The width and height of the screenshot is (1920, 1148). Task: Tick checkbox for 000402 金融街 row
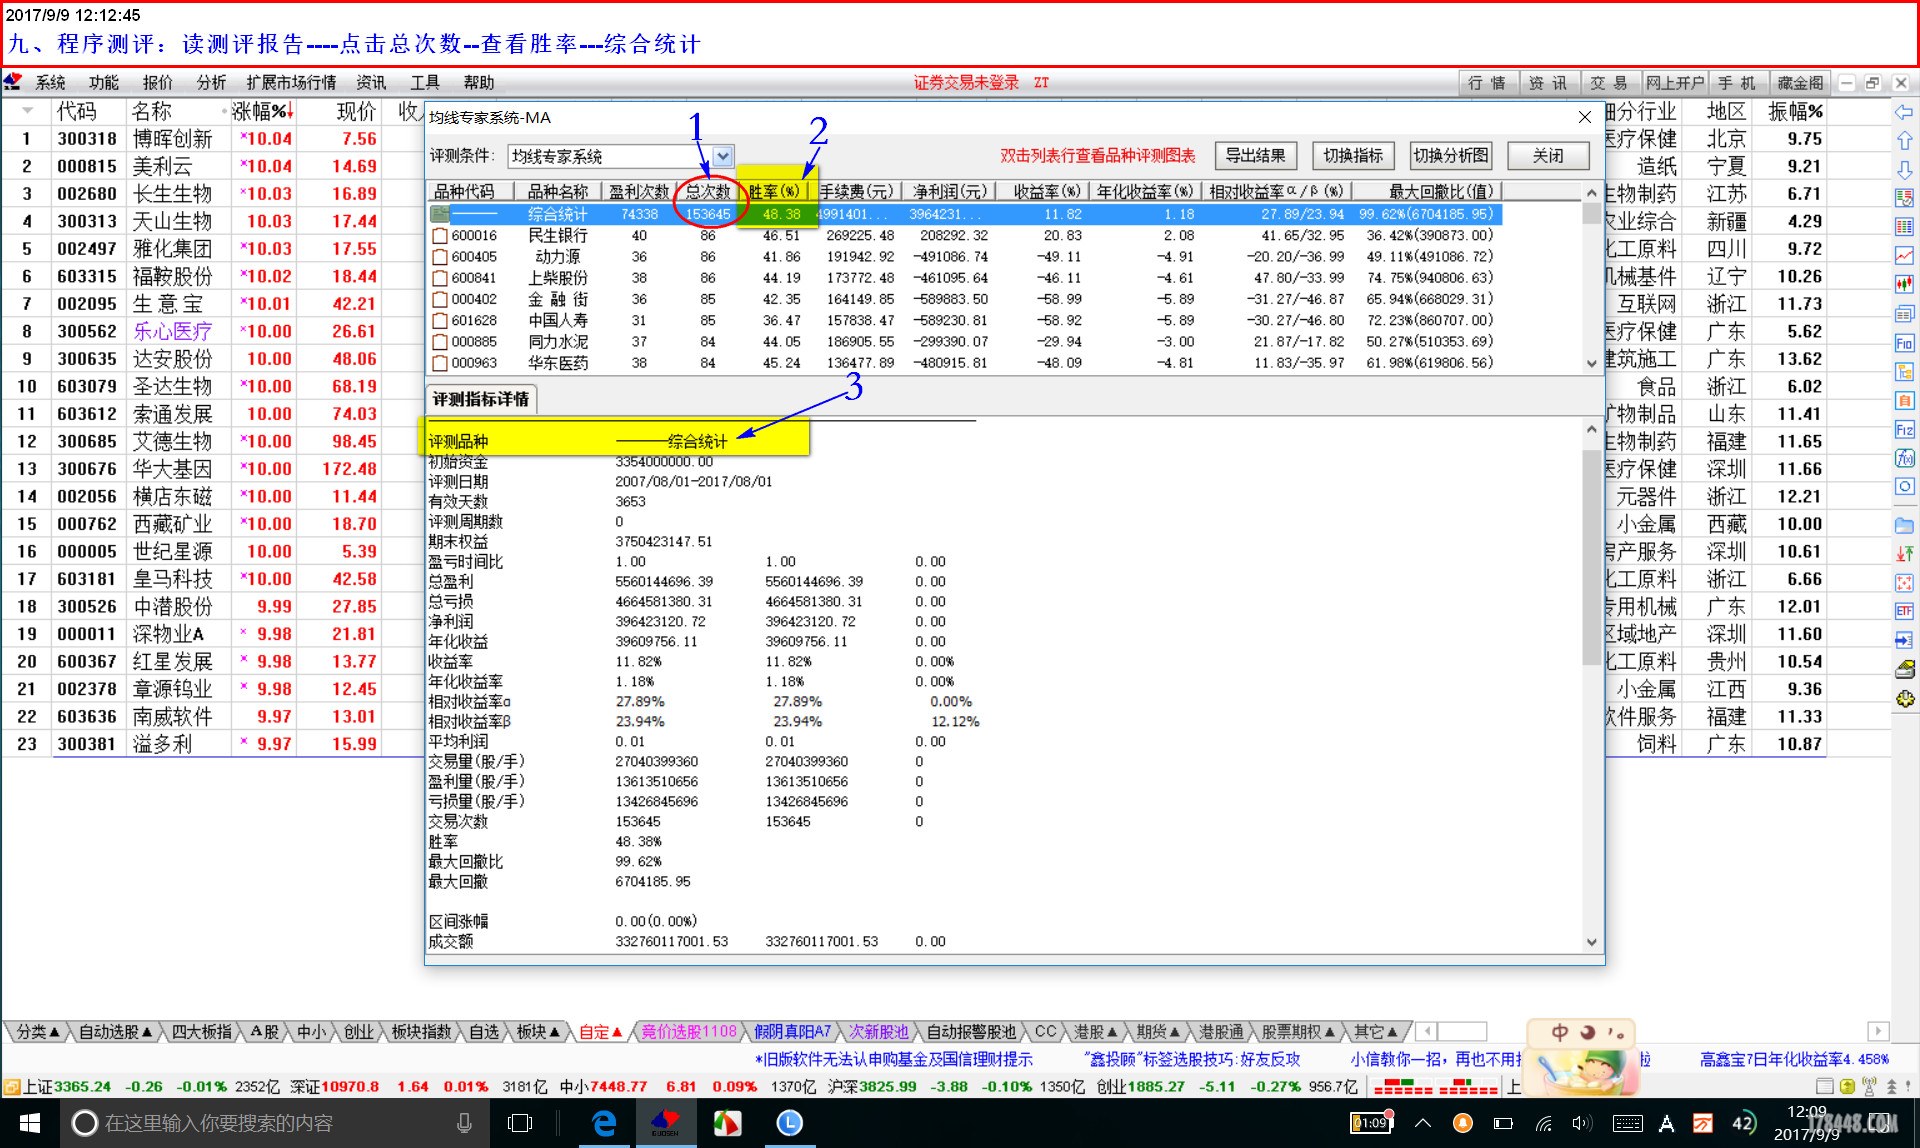(x=439, y=299)
